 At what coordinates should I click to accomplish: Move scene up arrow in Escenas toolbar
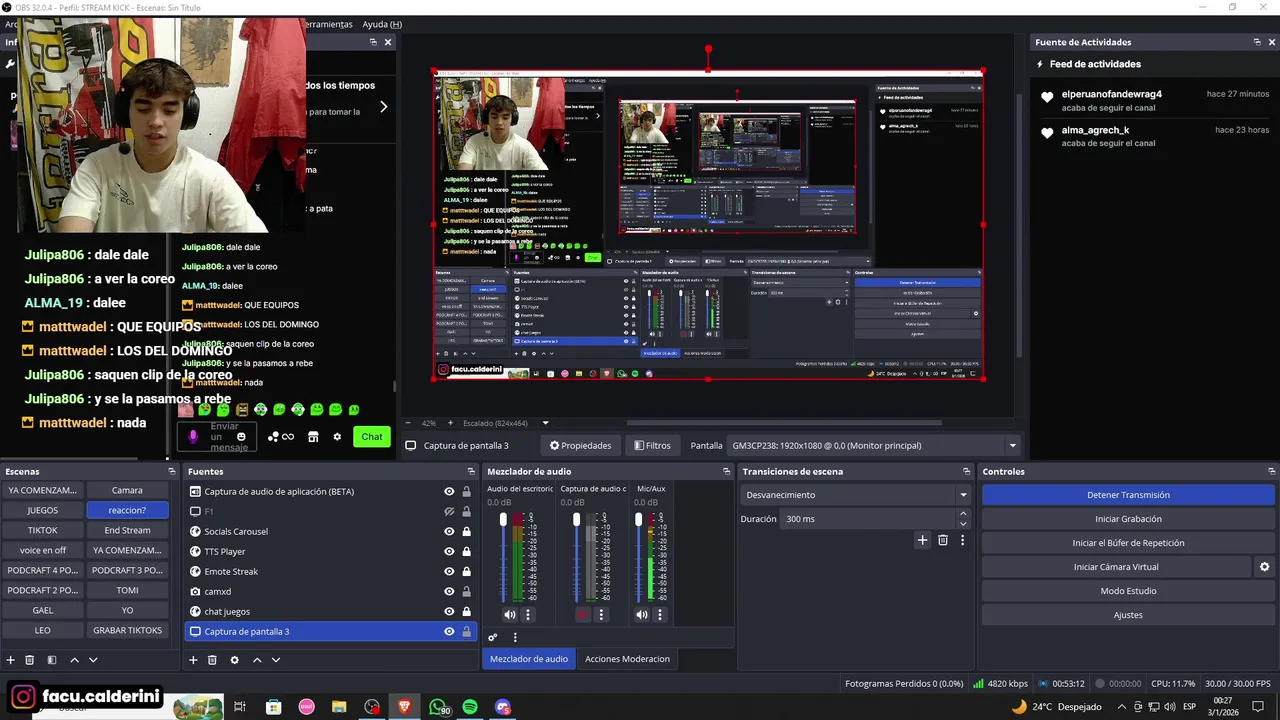pos(74,660)
